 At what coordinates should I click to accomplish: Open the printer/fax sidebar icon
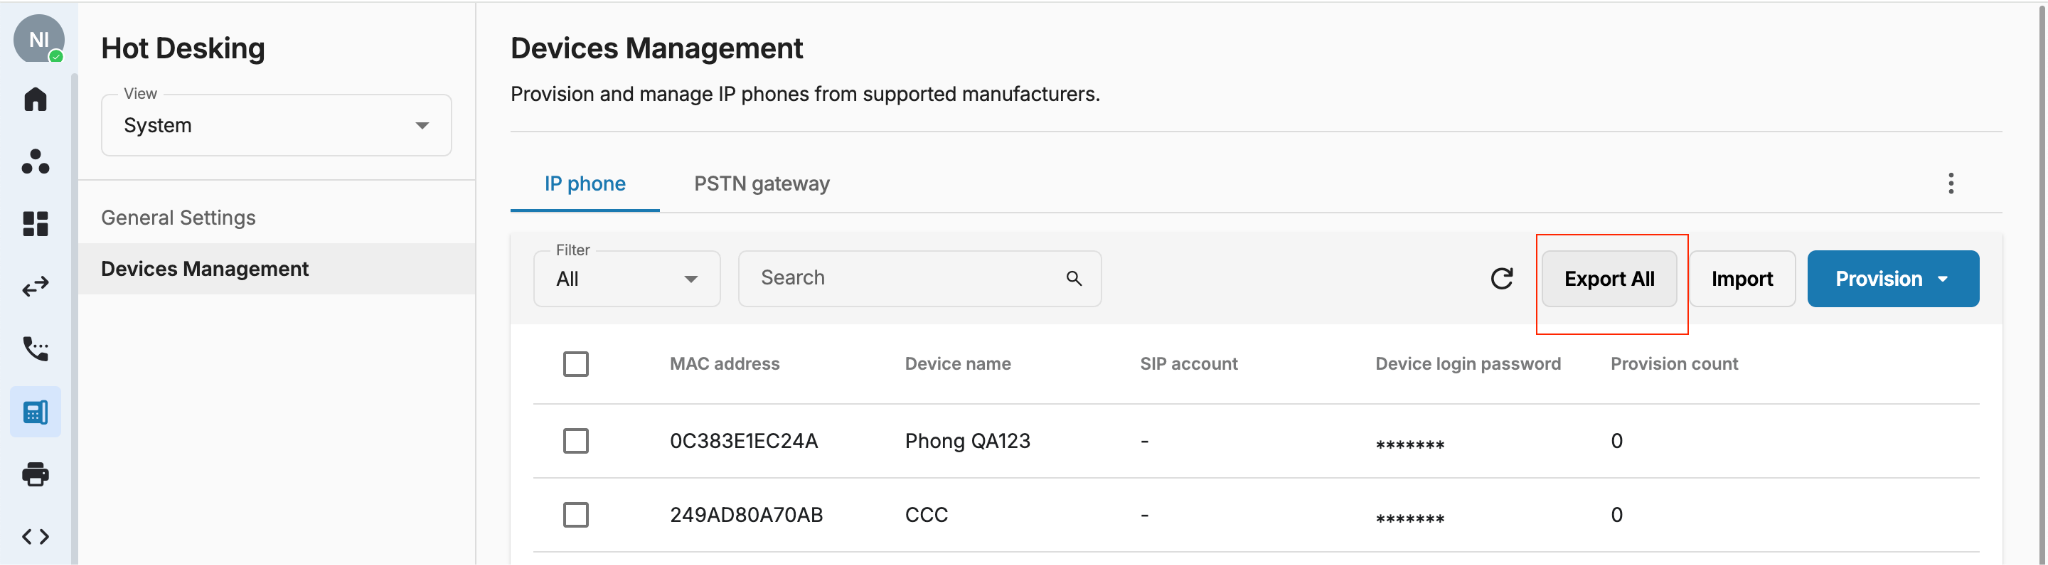pos(35,474)
